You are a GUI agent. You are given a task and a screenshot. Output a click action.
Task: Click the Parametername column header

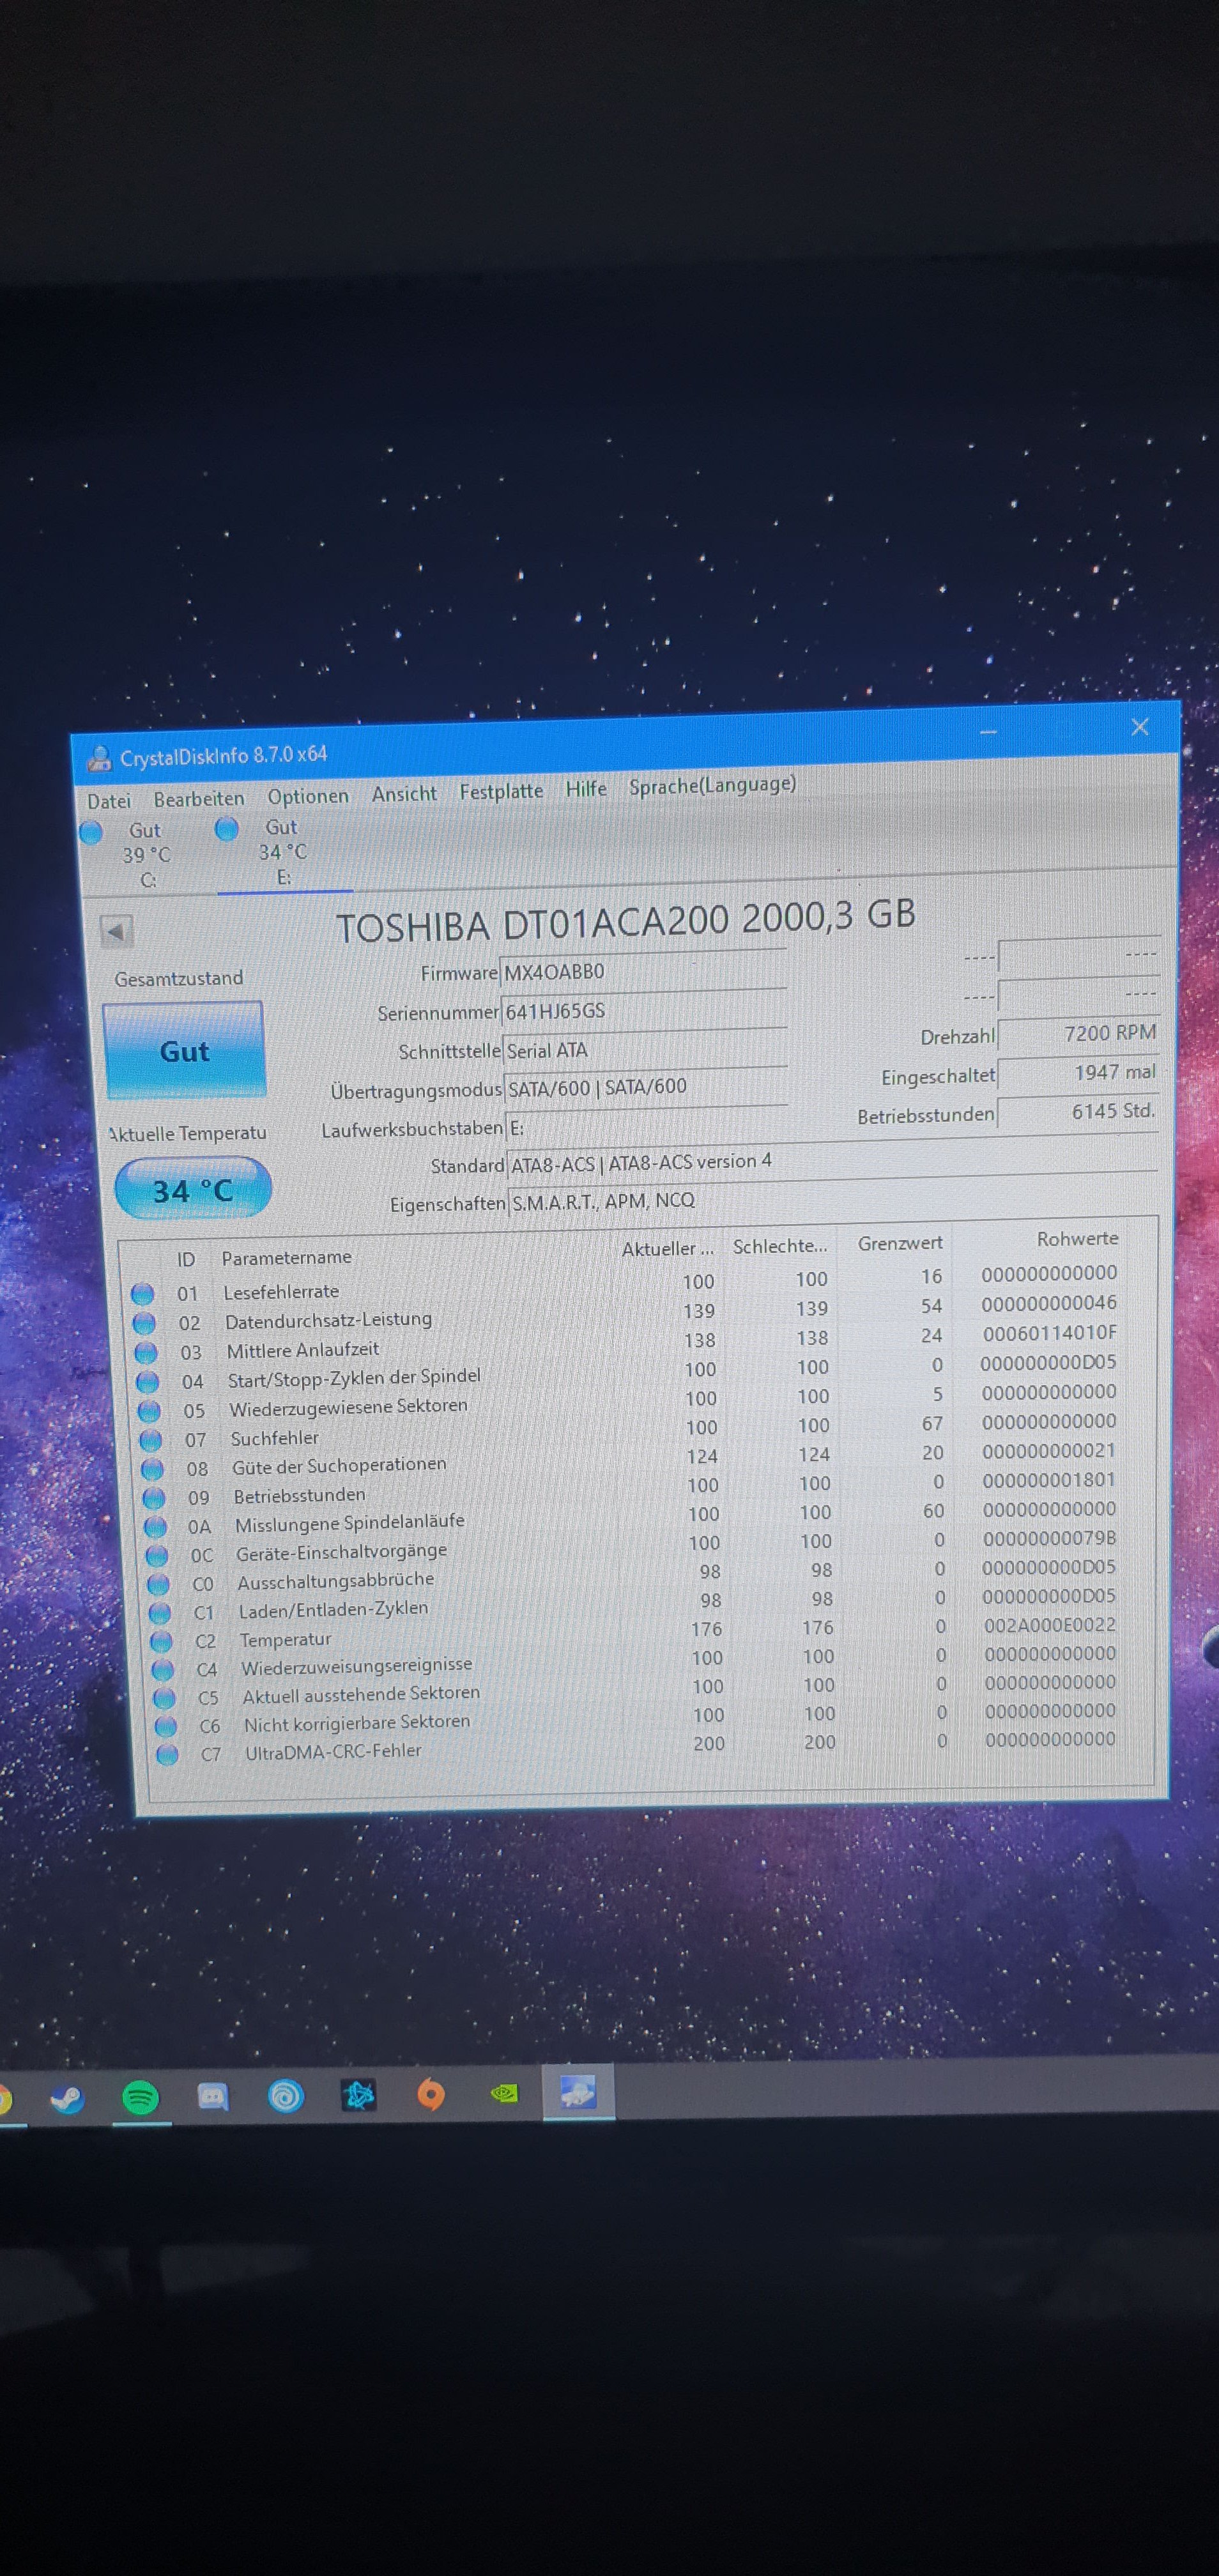click(287, 1257)
